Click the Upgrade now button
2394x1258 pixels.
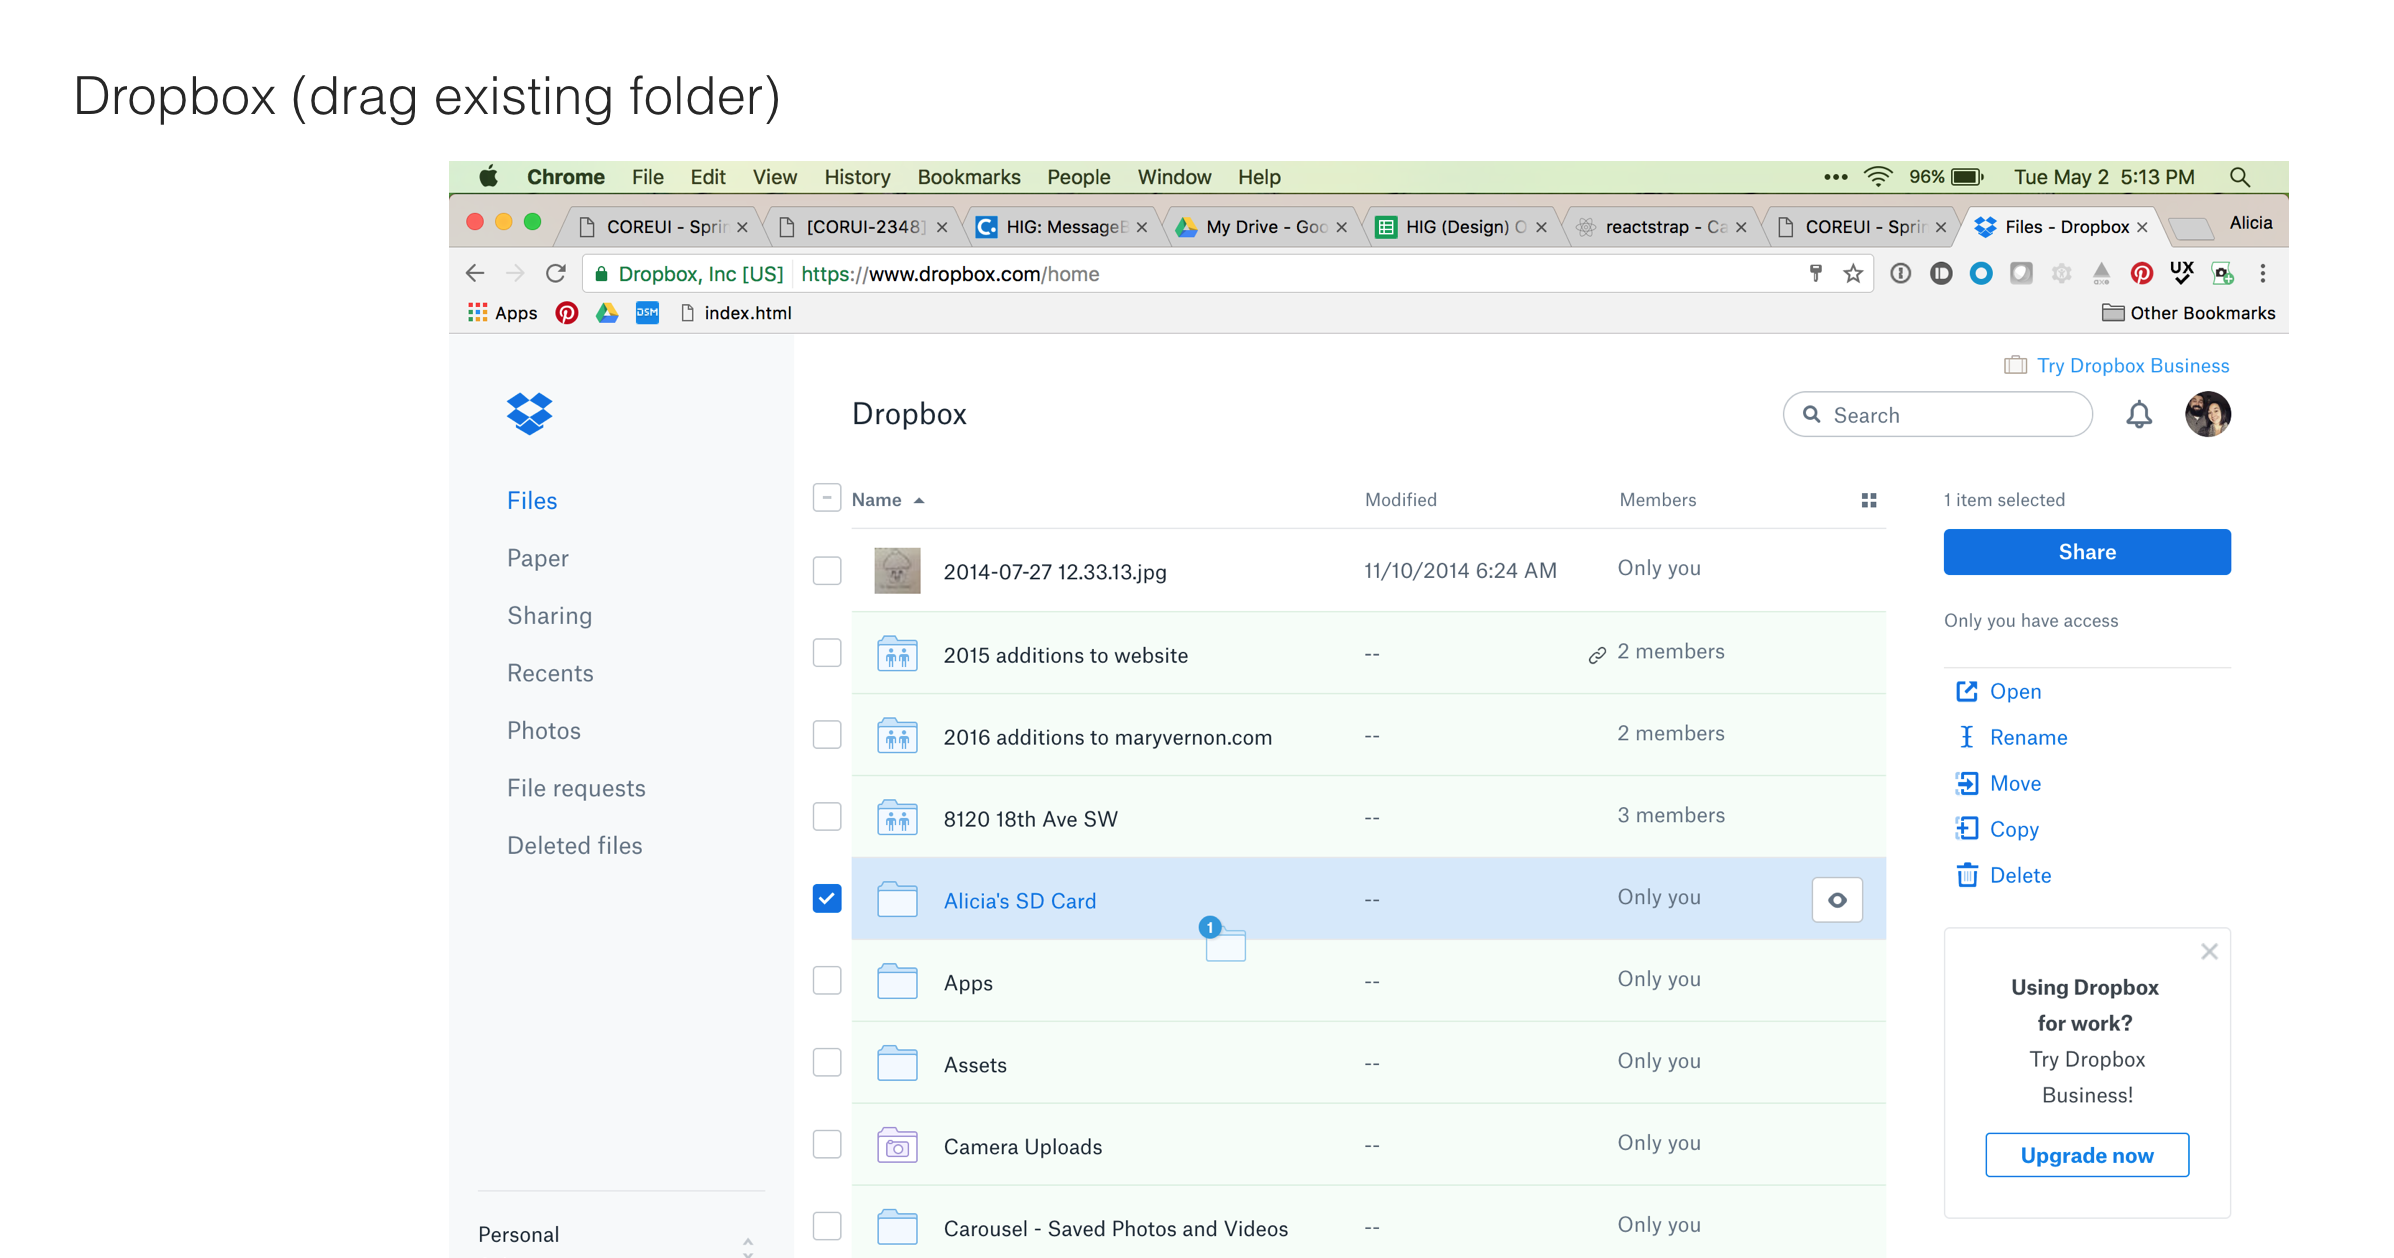(2087, 1155)
